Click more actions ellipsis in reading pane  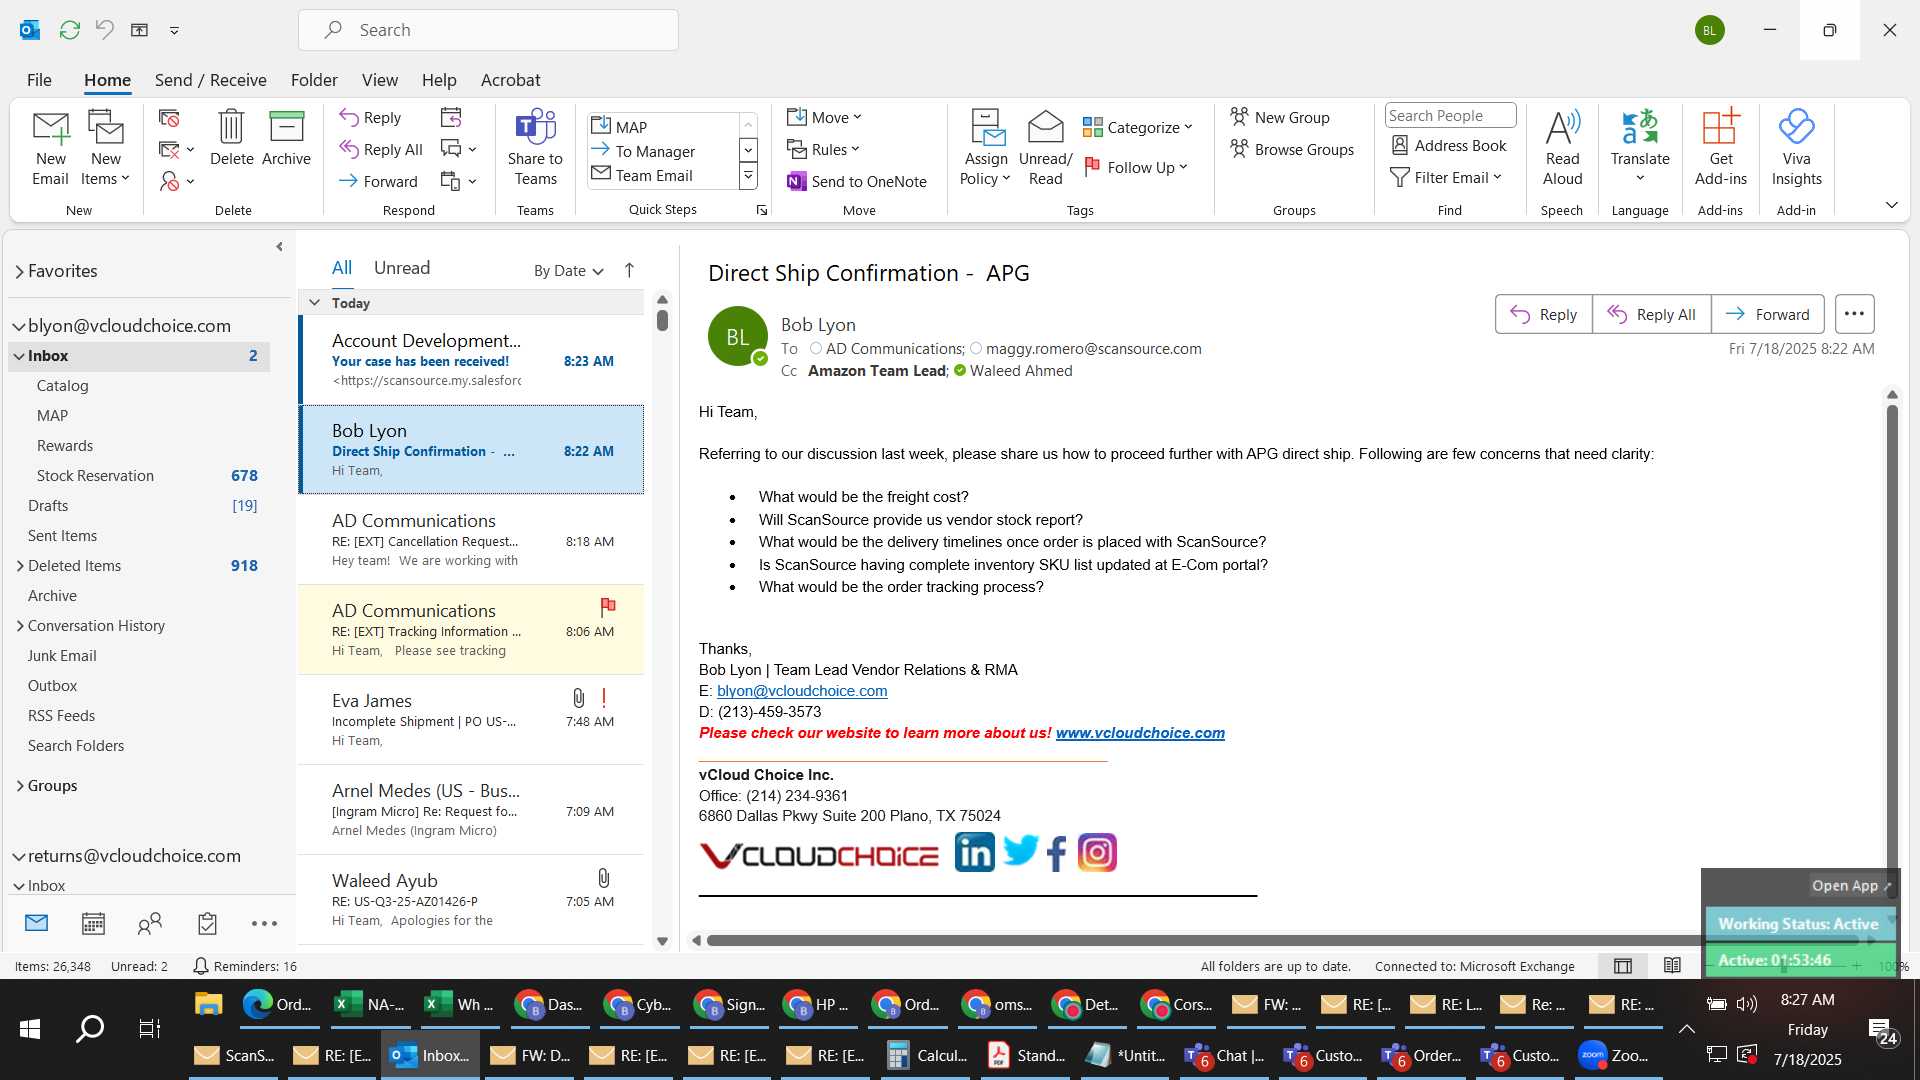[1854, 314]
